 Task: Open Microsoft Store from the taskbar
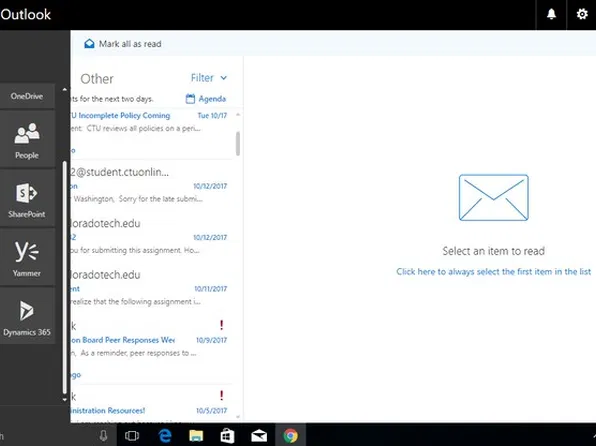click(x=227, y=436)
